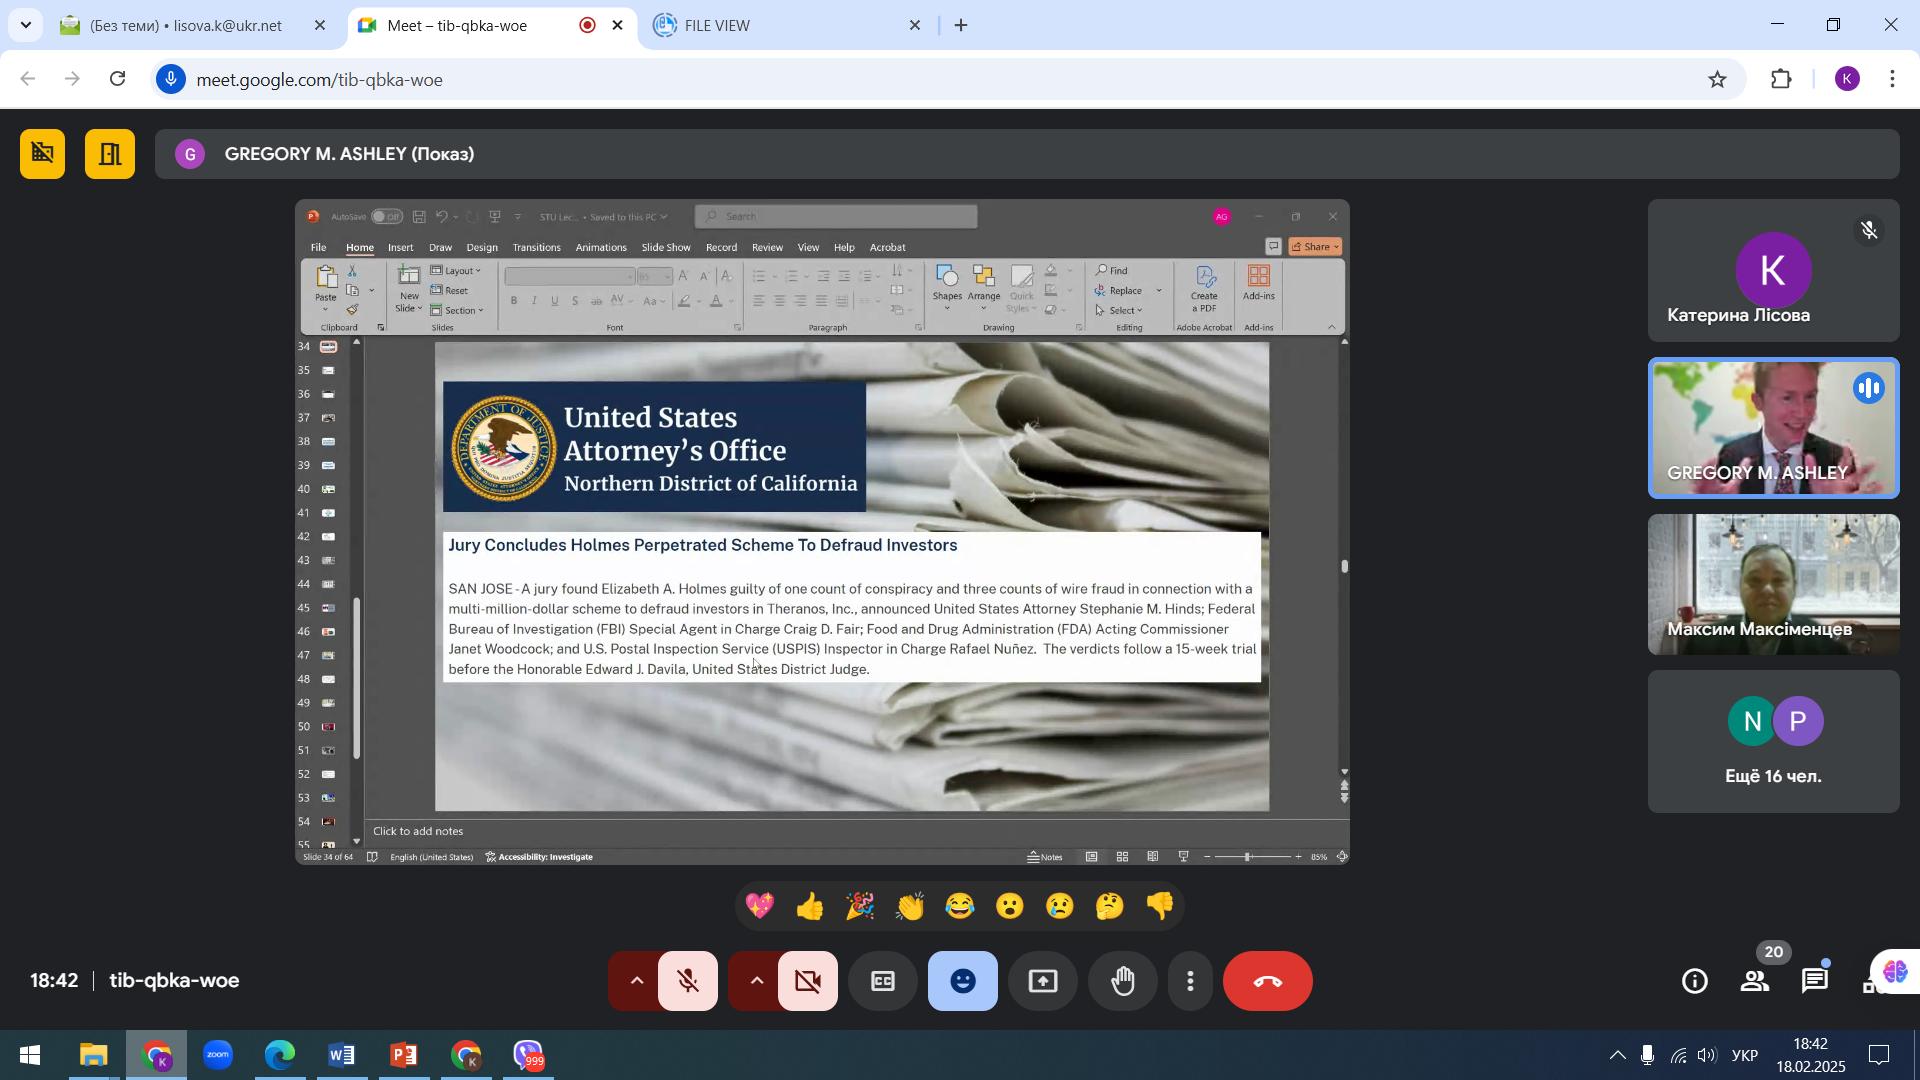This screenshot has height=1080, width=1920.
Task: Toggle camera on in Meet
Action: (808, 981)
